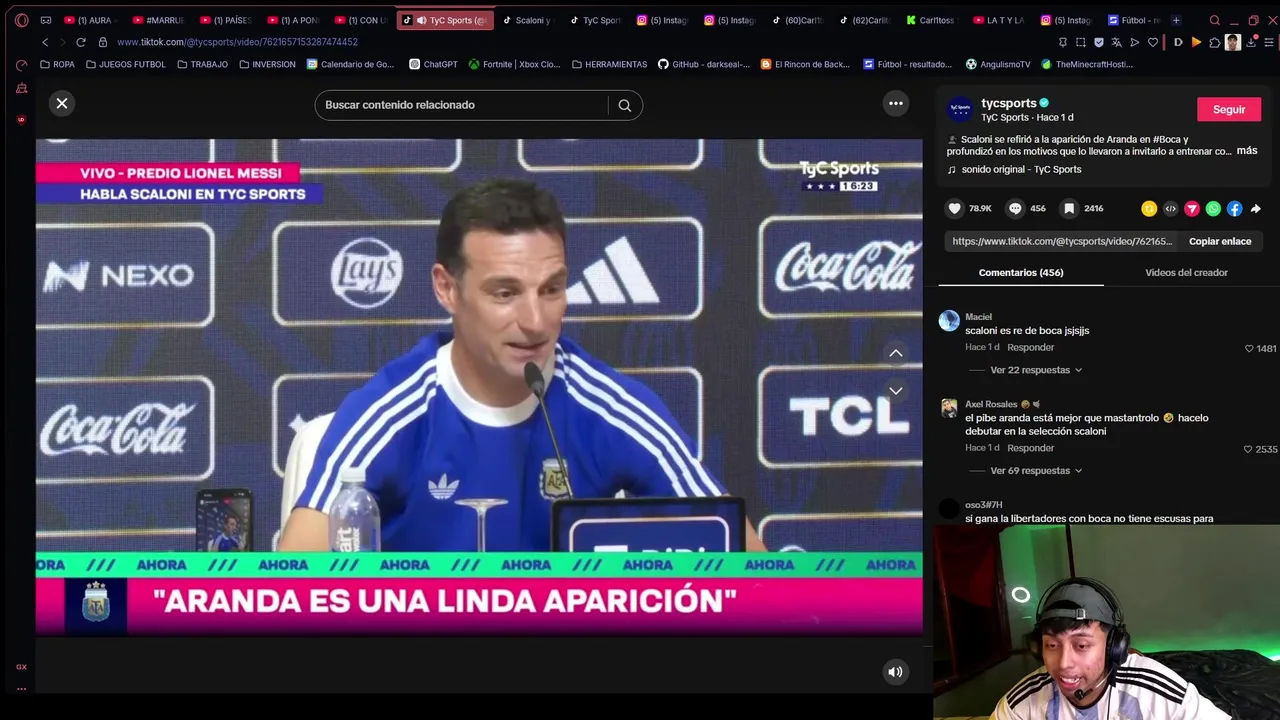Image resolution: width=1280 pixels, height=720 pixels.
Task: Click the Opera GX logo menu
Action: [x=21, y=20]
